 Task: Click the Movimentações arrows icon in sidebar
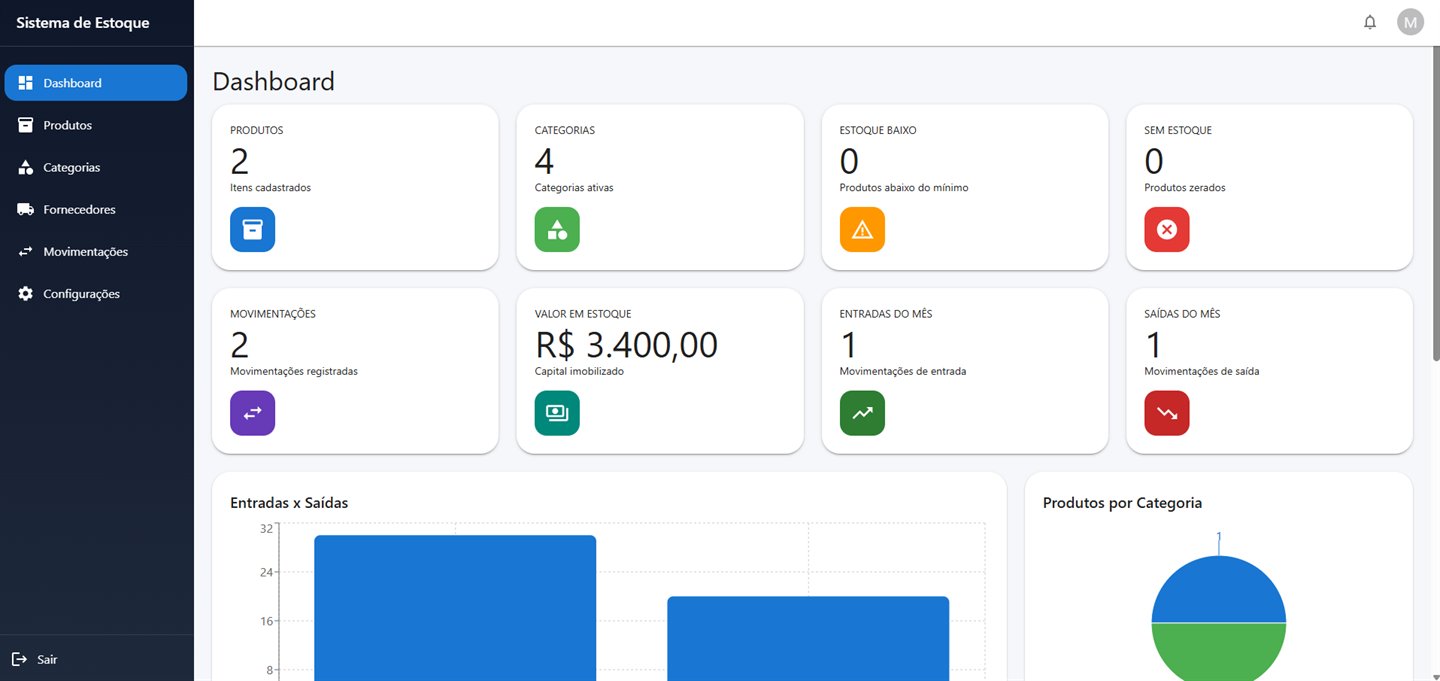[26, 251]
